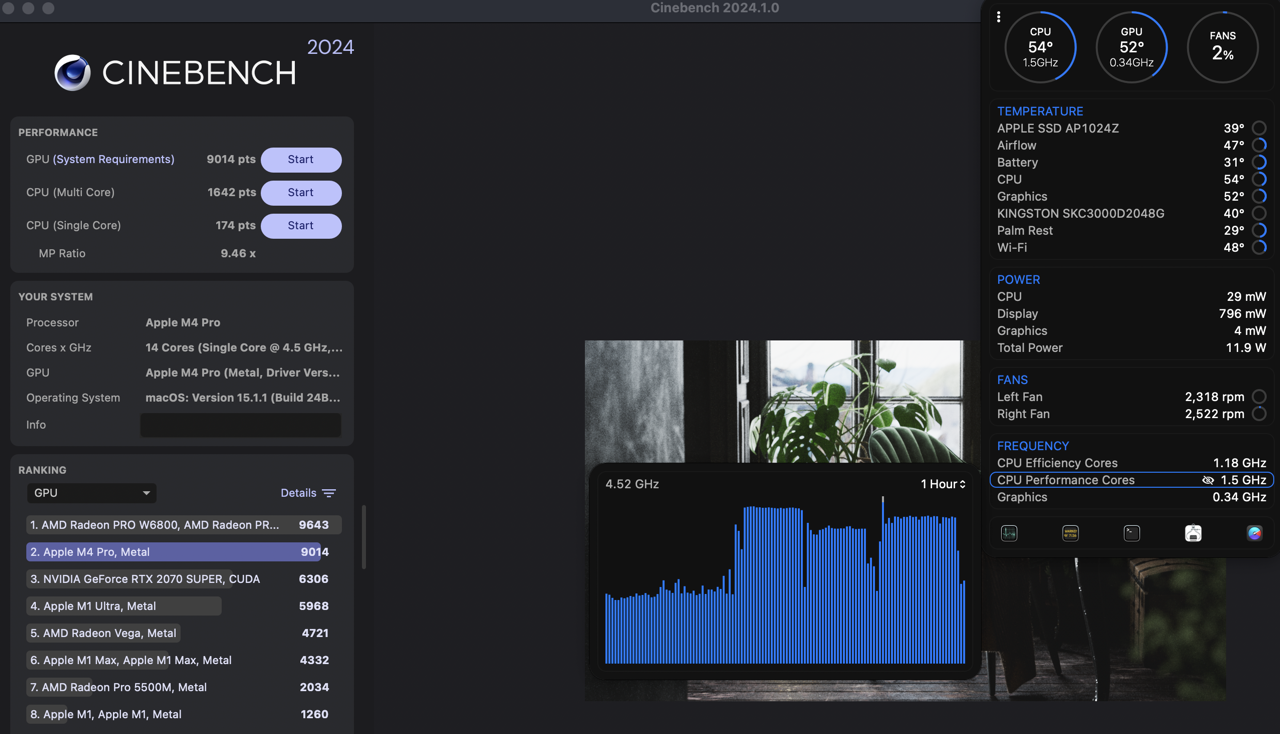Open the three-dot options menu in the sensor panel
Screen dimensions: 1280x734
coord(998,17)
